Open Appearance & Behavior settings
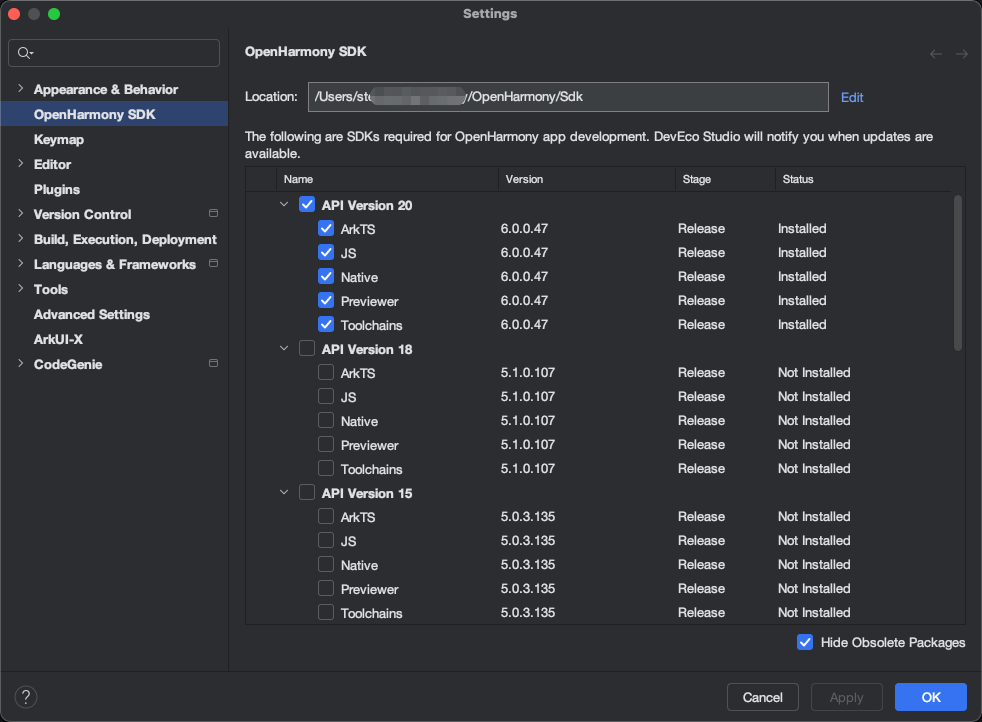982x722 pixels. click(x=106, y=89)
